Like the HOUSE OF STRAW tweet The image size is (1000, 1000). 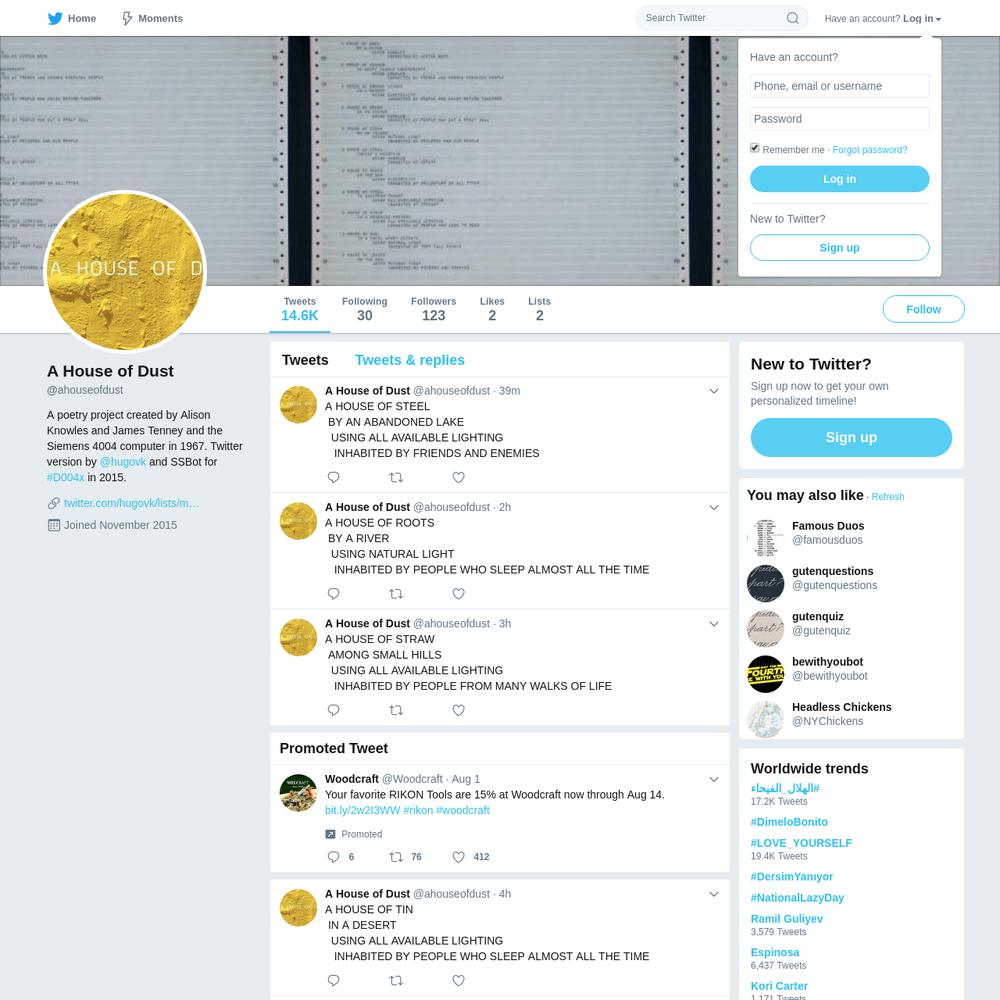click(x=459, y=710)
